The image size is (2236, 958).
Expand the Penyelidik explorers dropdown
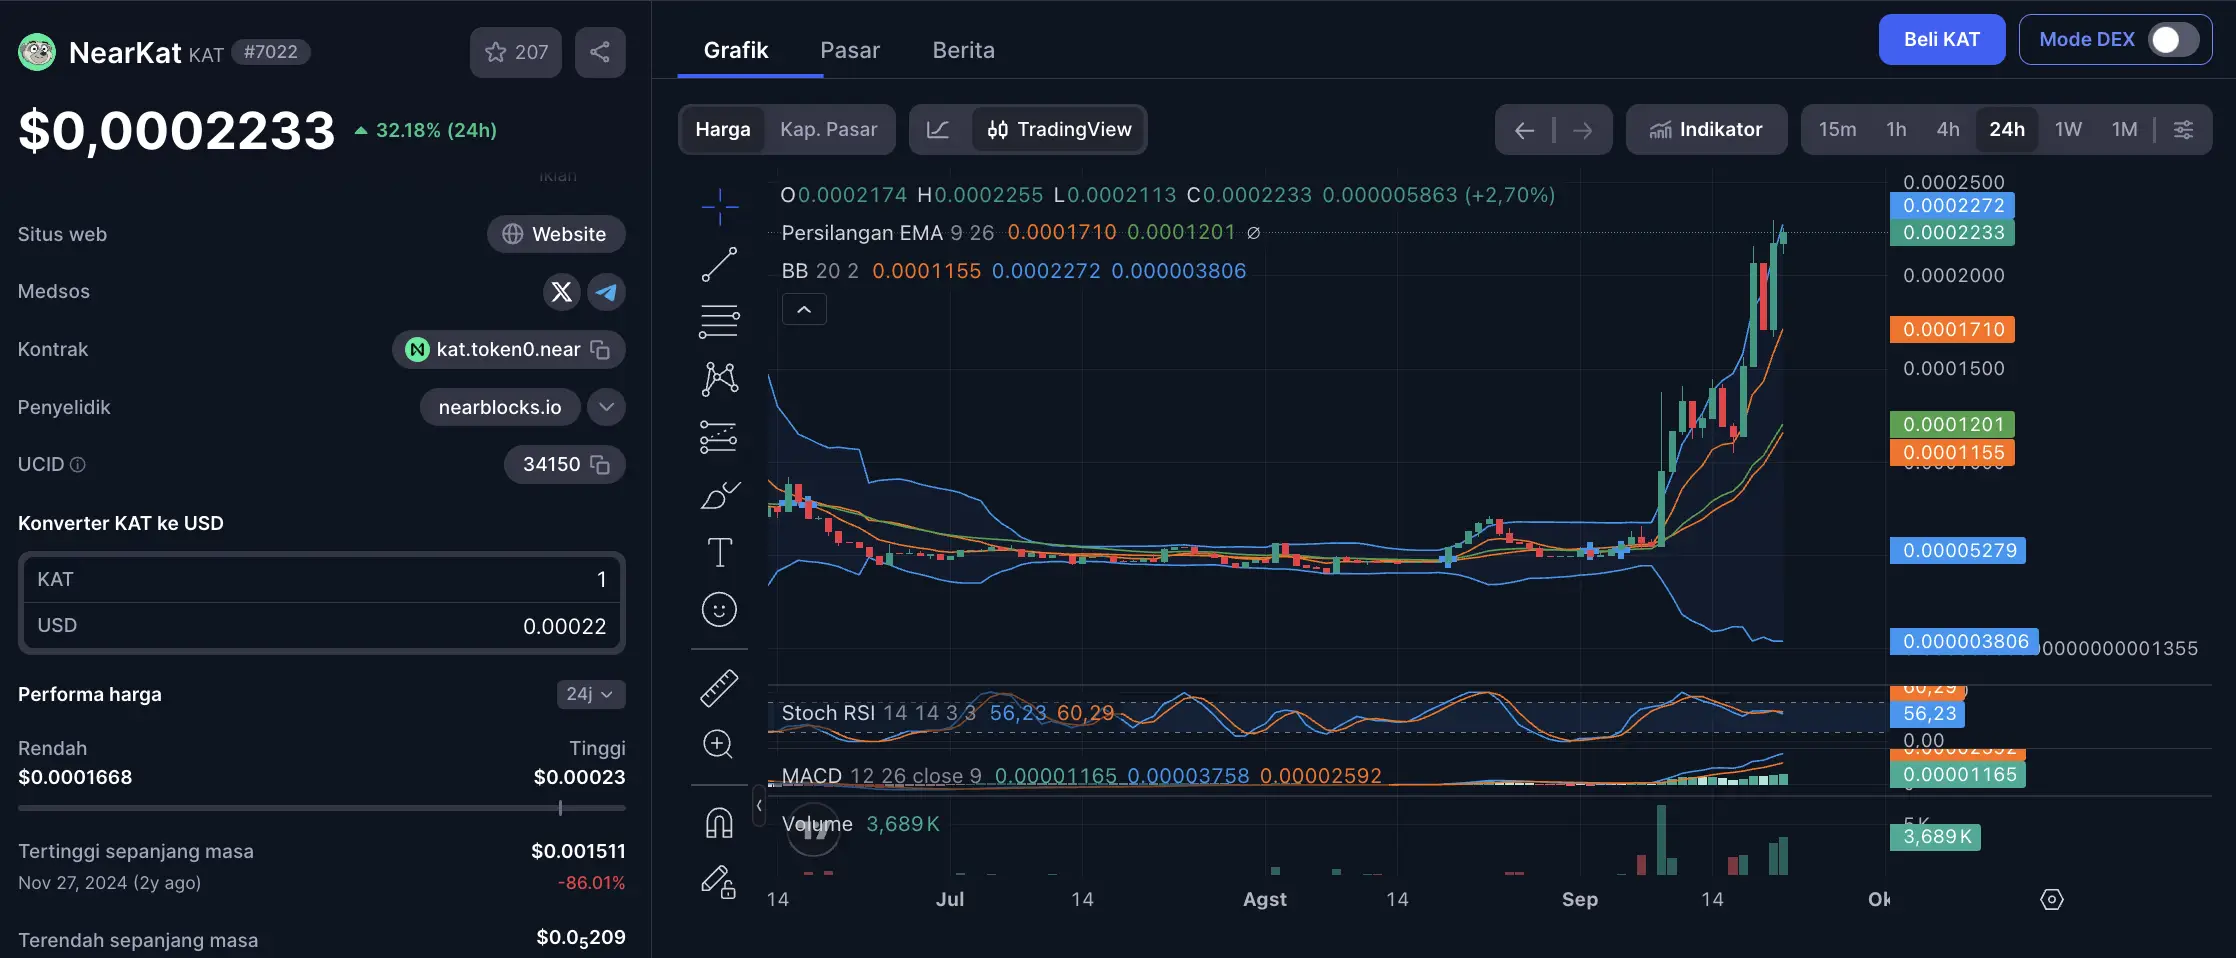[606, 407]
